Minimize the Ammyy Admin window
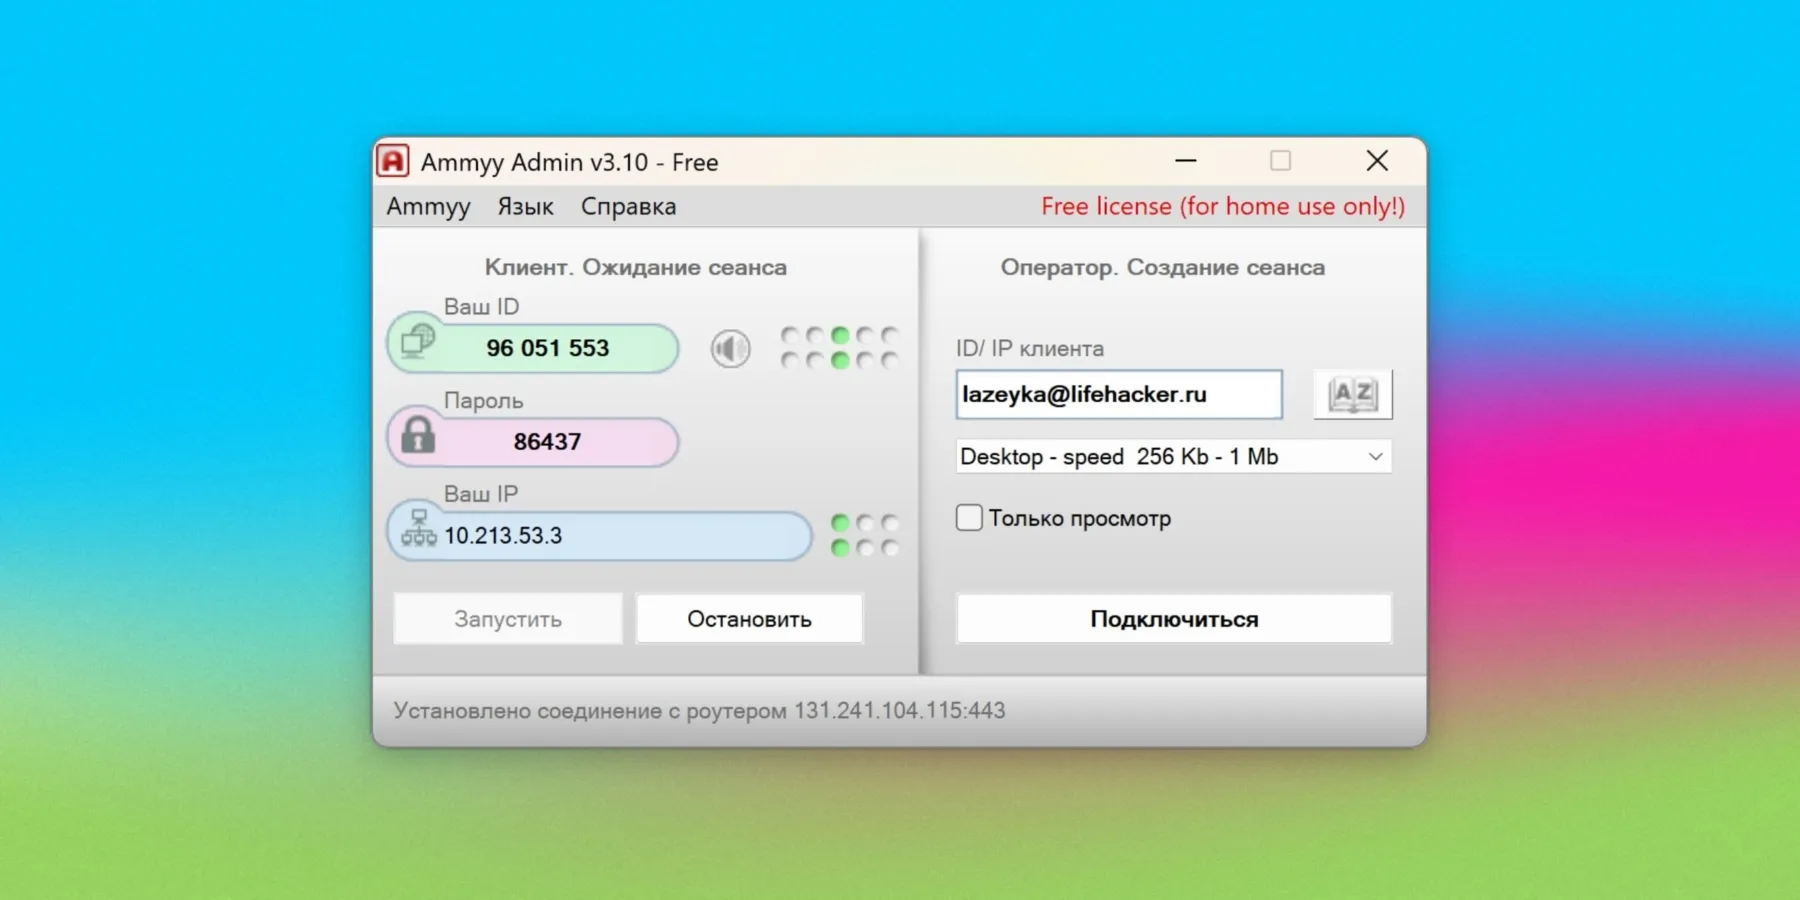 pyautogui.click(x=1186, y=160)
